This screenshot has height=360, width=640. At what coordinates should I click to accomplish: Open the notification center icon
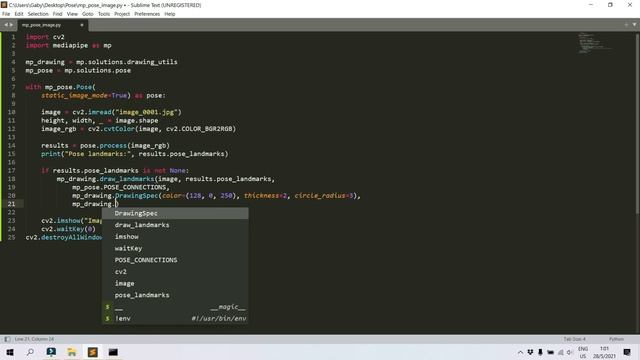(627, 352)
